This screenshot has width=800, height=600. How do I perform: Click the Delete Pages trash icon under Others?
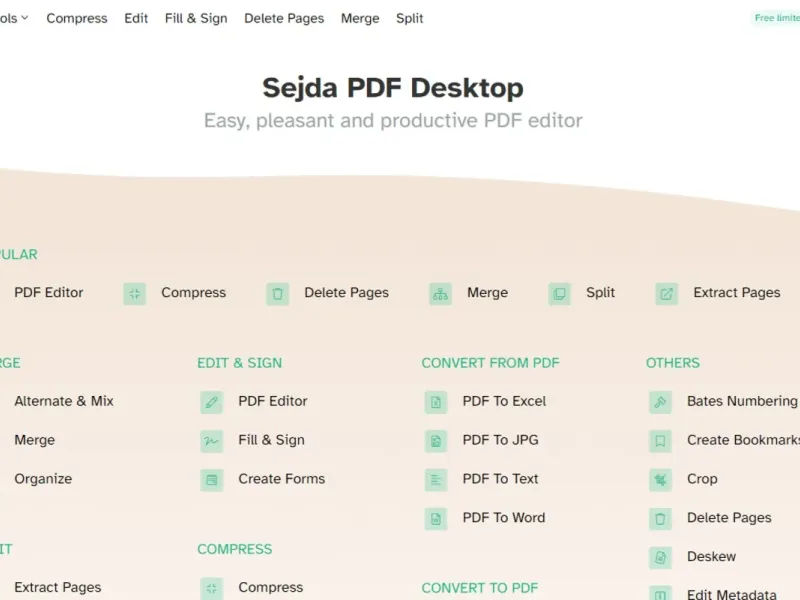[x=660, y=518]
